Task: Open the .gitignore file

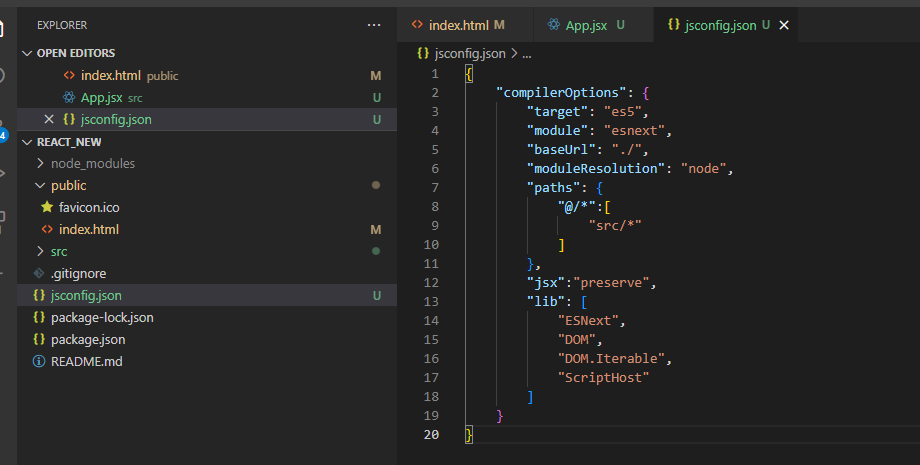Action: point(207,273)
